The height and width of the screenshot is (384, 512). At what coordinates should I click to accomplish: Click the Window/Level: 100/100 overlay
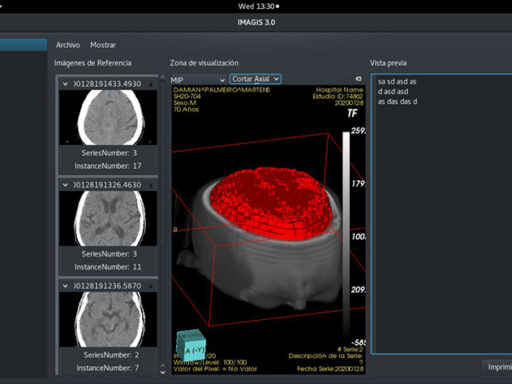pyautogui.click(x=210, y=362)
